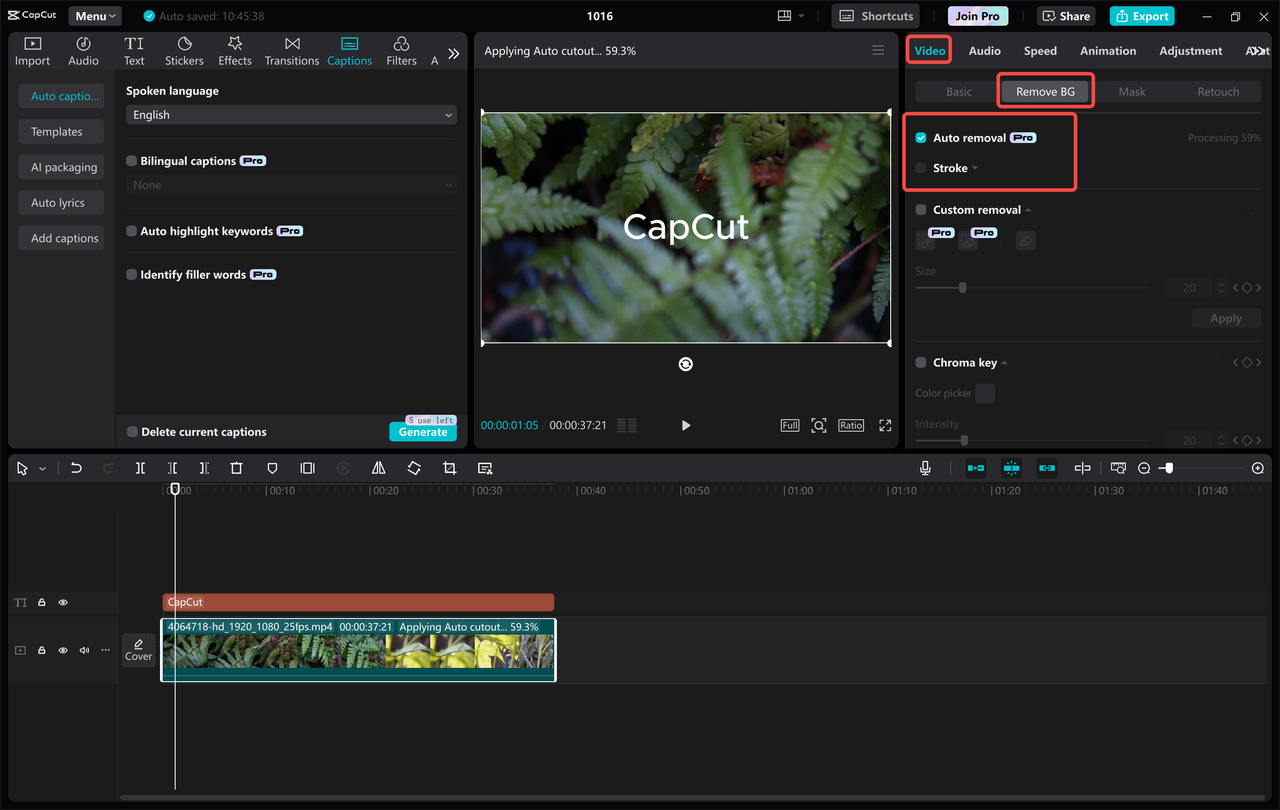
Task: Open the Spoken language dropdown
Action: [290, 114]
